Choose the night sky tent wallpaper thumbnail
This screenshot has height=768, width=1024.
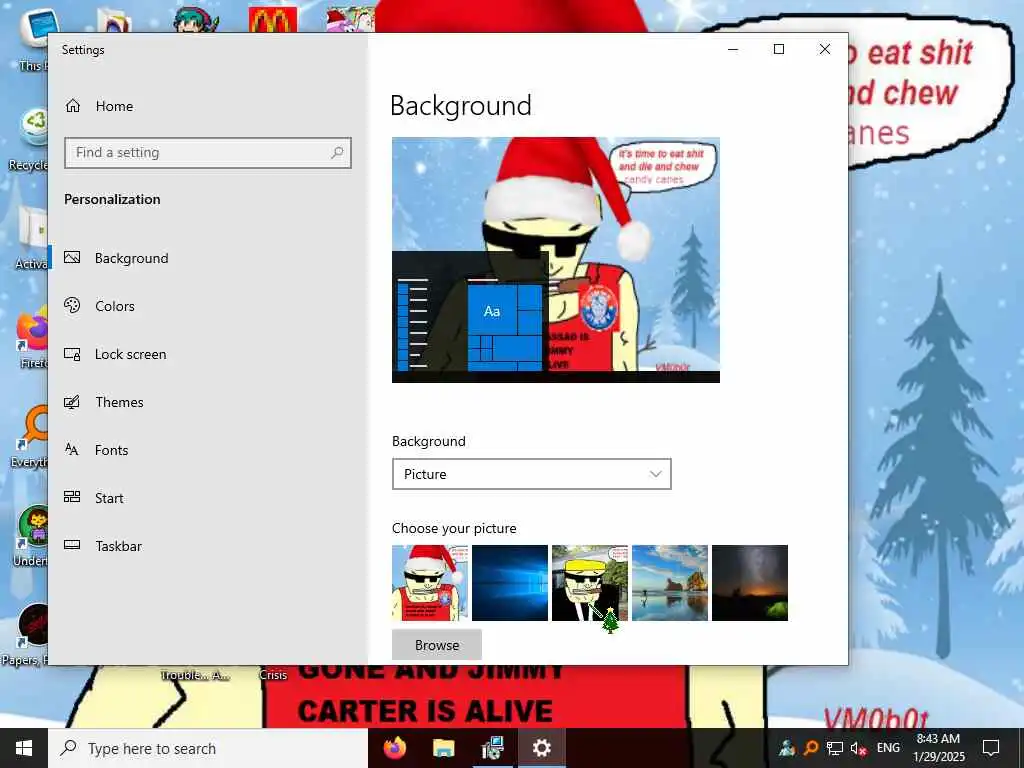(750, 583)
